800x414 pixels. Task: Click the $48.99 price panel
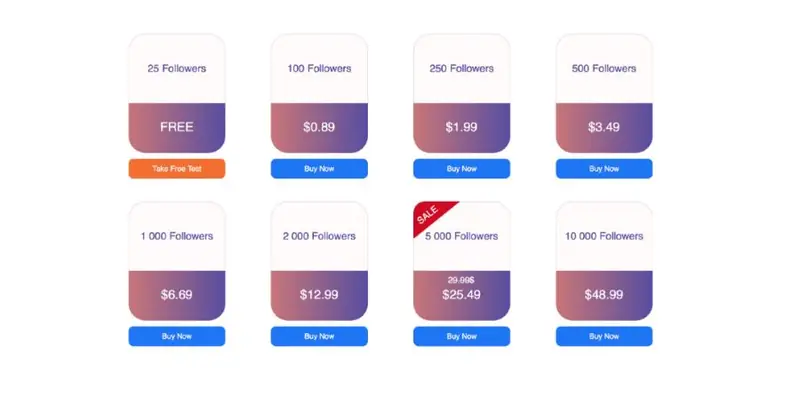point(604,295)
